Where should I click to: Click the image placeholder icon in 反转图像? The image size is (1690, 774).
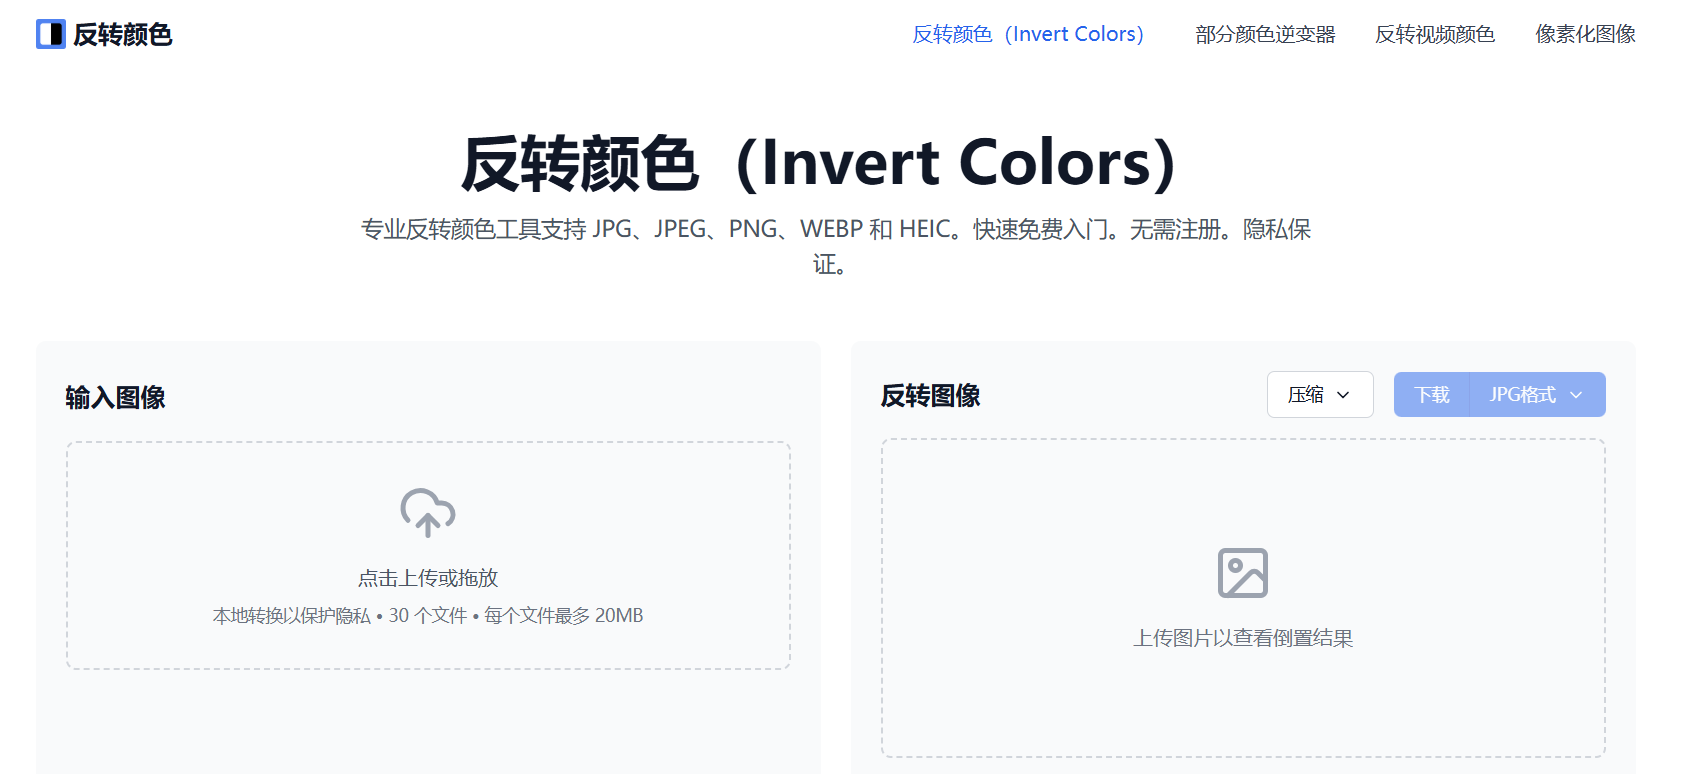coord(1243,573)
